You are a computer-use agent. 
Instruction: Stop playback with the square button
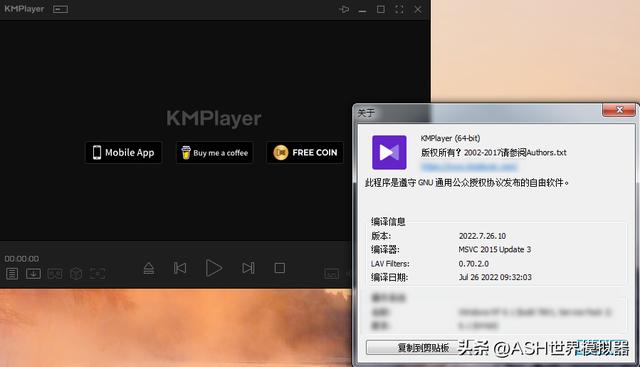[x=280, y=268]
